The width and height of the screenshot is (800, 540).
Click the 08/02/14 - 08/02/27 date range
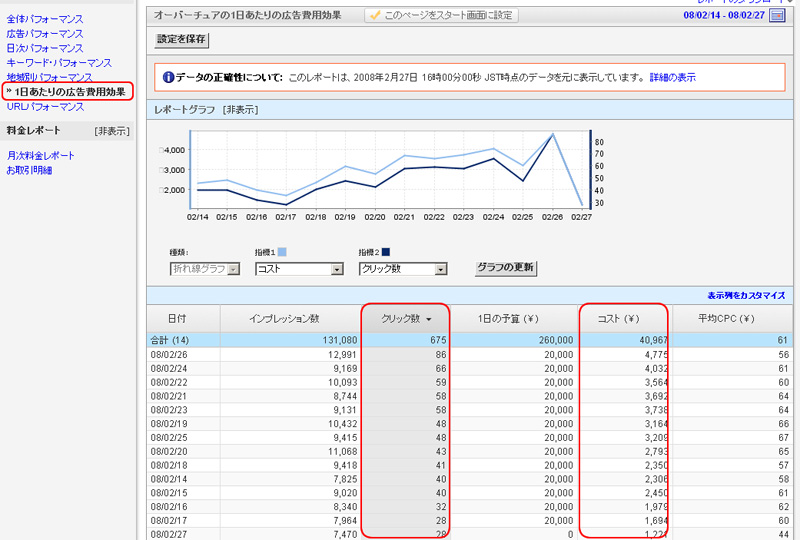coord(723,16)
